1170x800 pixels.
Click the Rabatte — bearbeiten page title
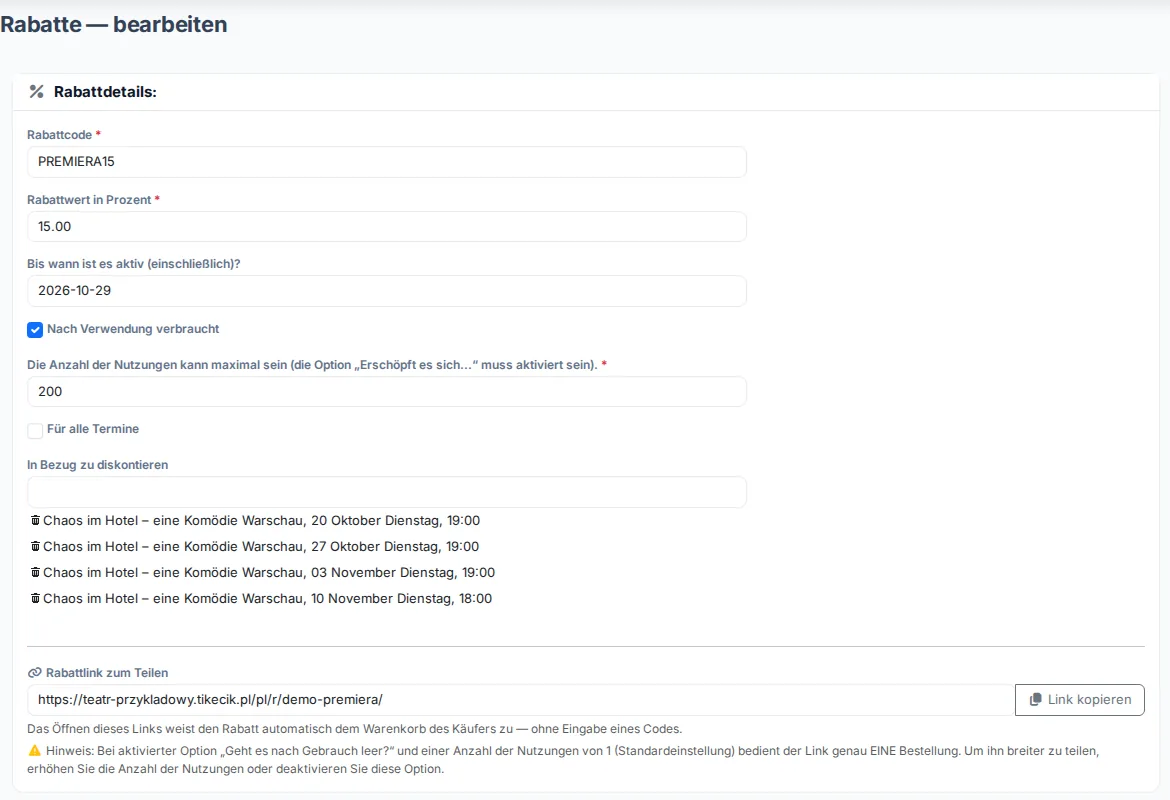[x=113, y=24]
